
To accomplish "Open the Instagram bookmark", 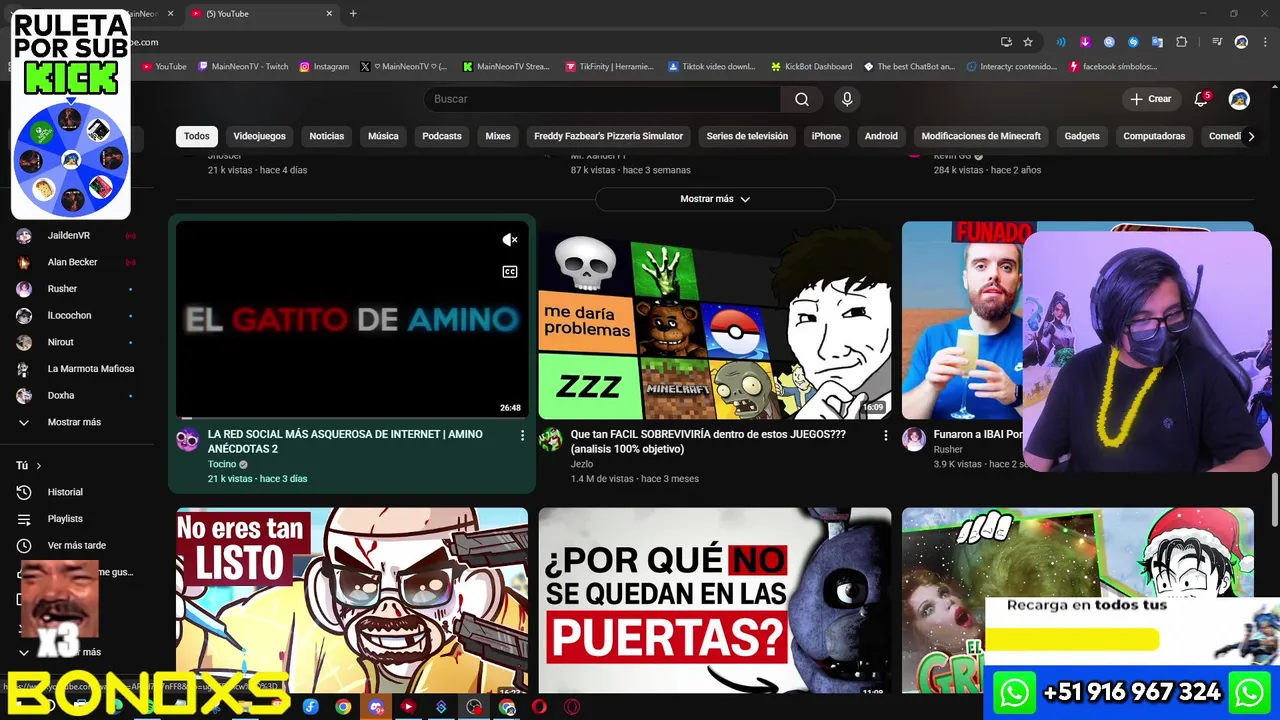I will click(x=325, y=67).
